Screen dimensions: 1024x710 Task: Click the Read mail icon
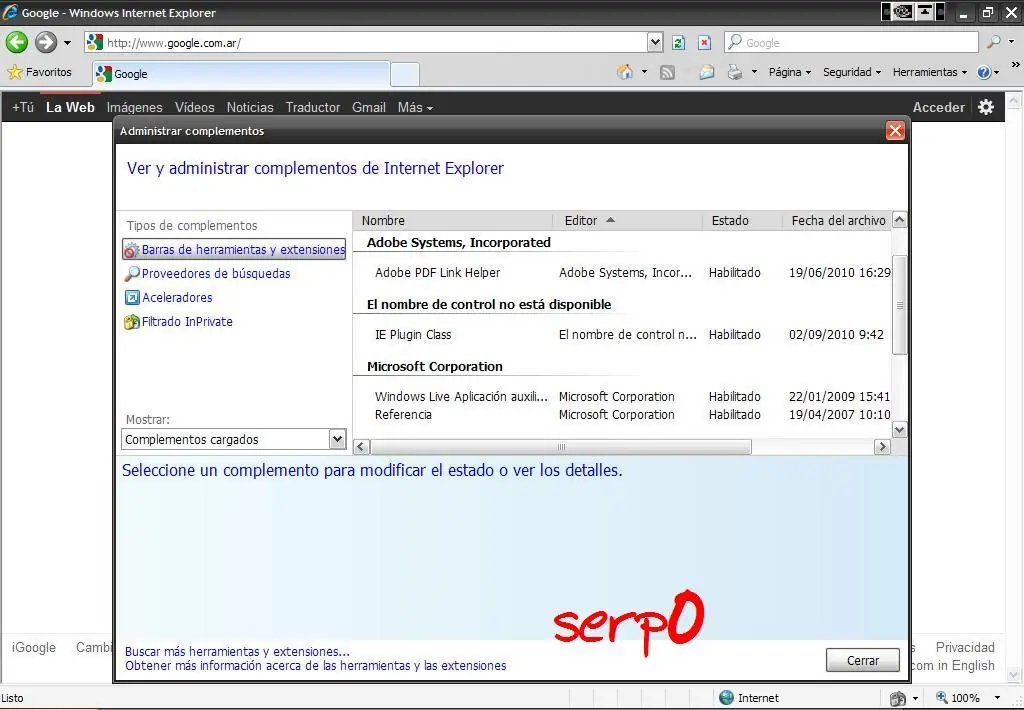tap(706, 73)
